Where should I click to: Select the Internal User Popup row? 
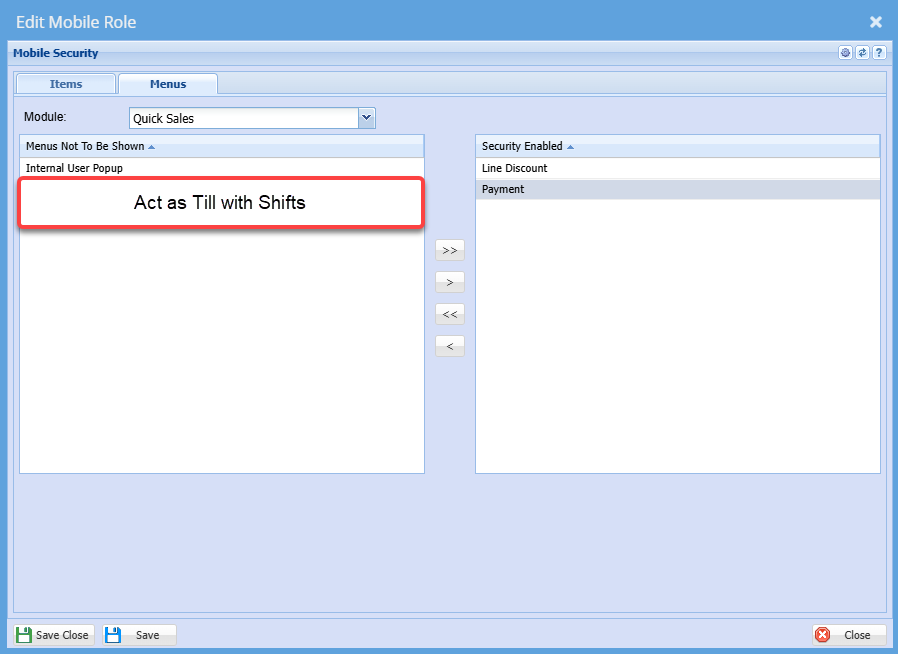point(222,168)
